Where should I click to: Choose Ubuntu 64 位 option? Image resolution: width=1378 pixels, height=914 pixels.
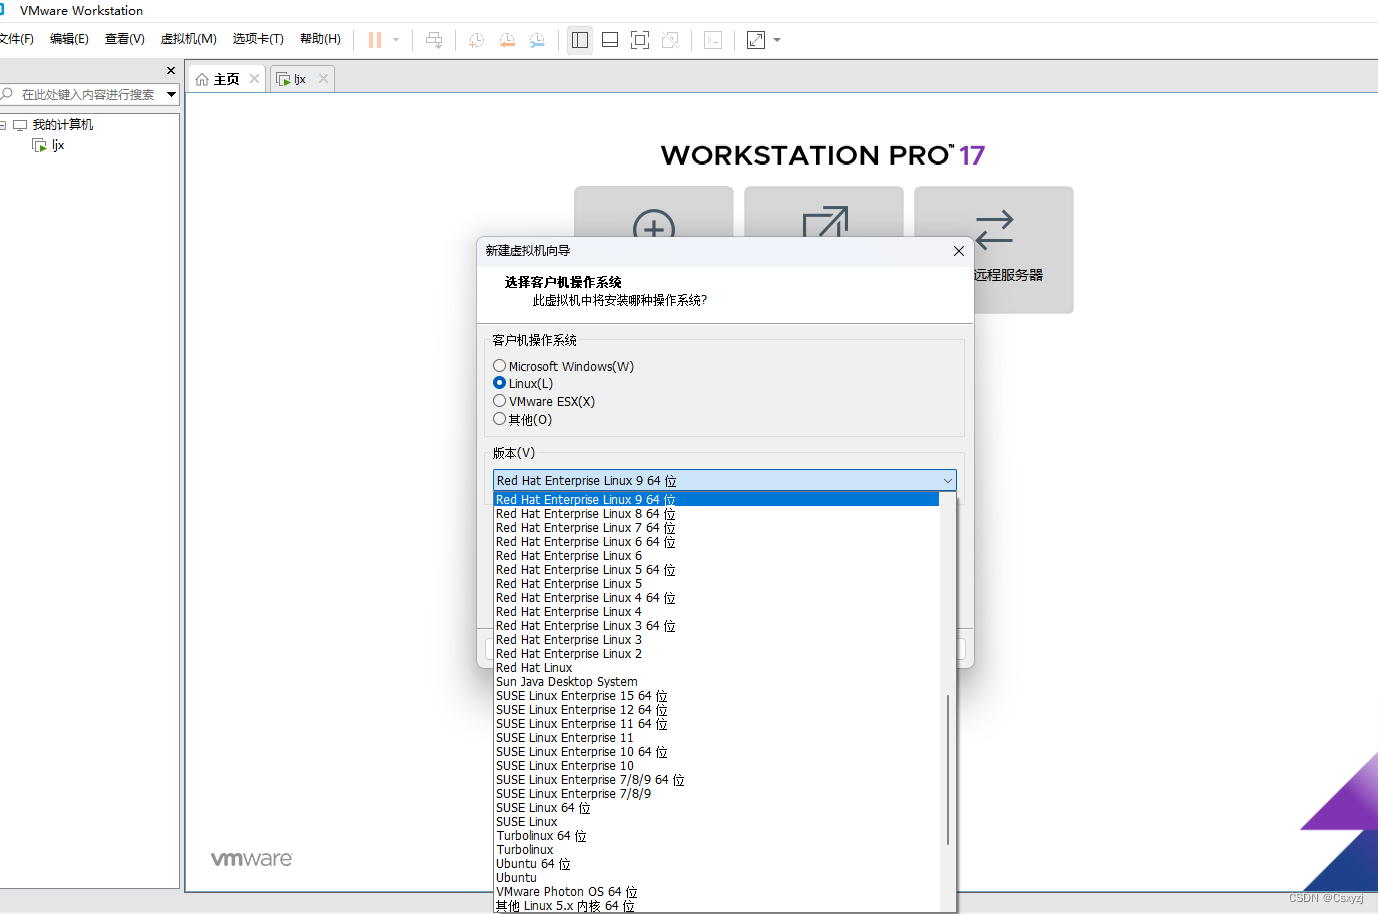click(x=716, y=863)
